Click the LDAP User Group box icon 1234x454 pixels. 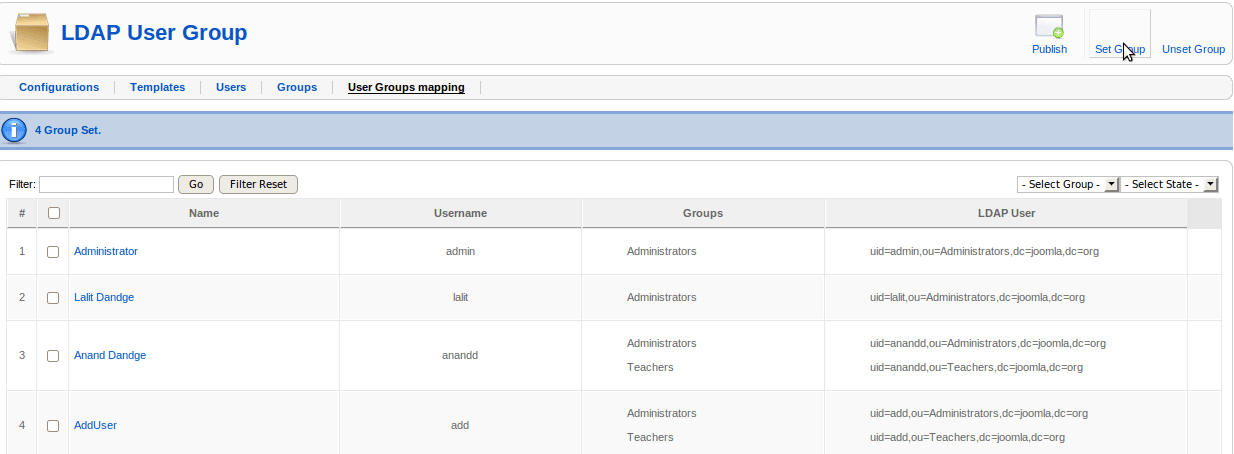pos(31,33)
